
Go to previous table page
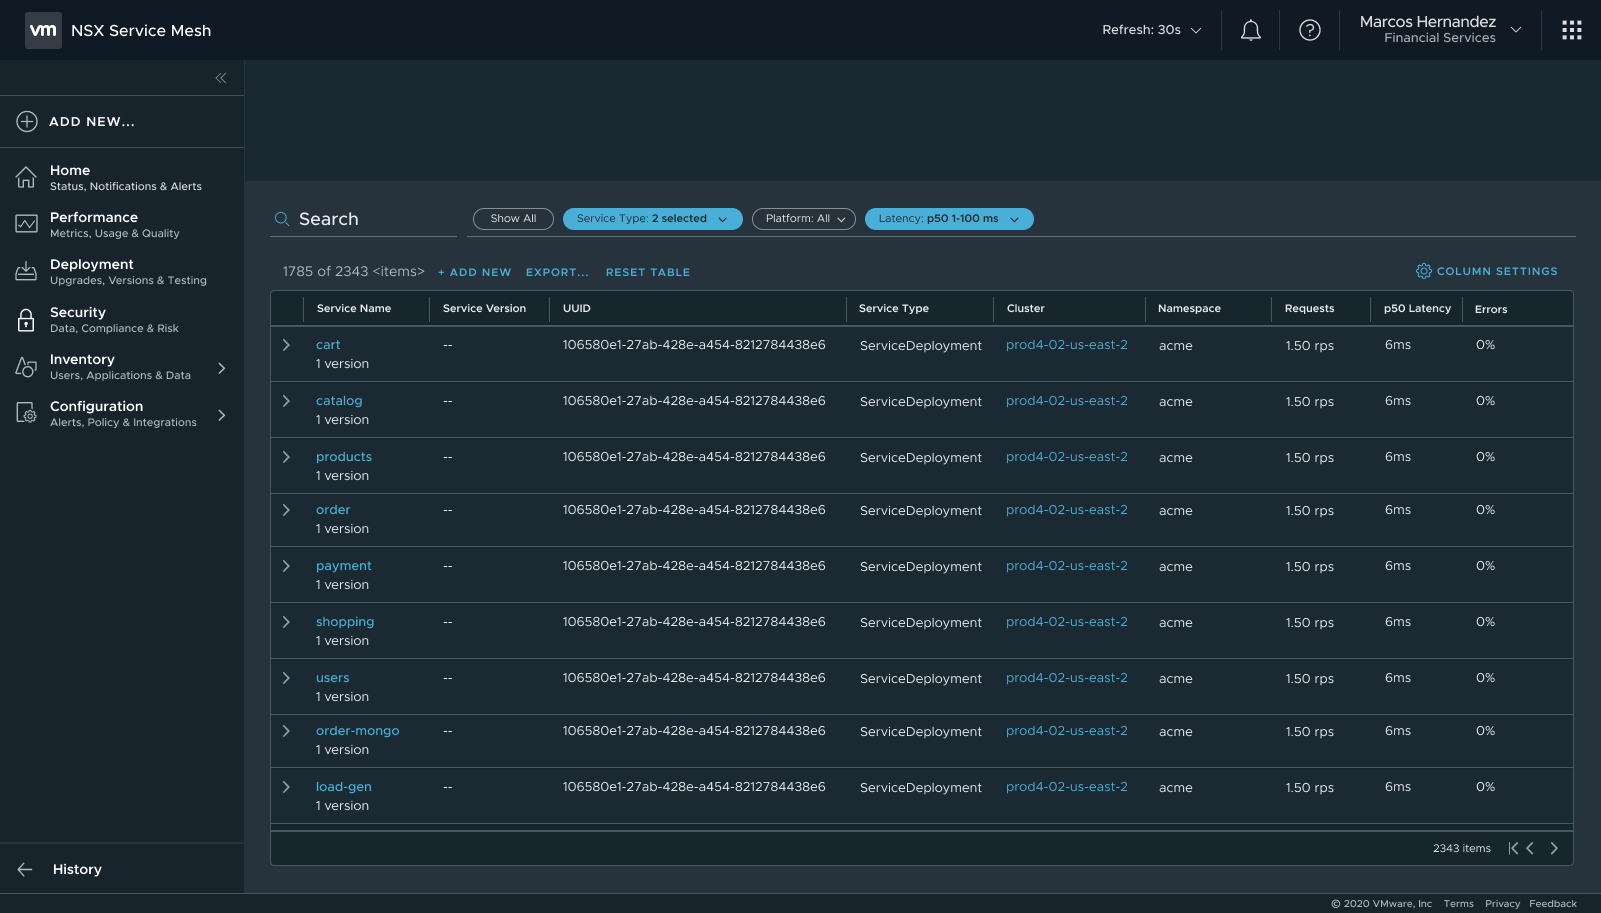1530,848
